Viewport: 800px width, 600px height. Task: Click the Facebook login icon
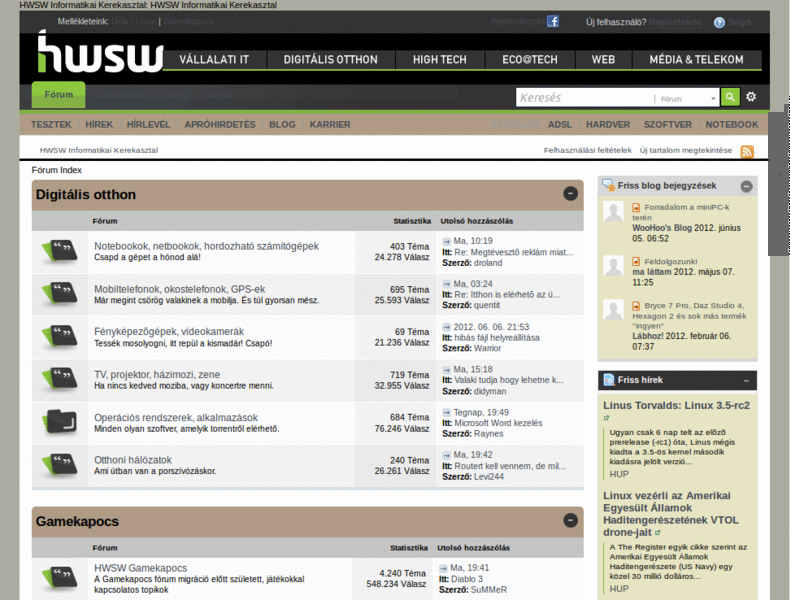(x=553, y=21)
